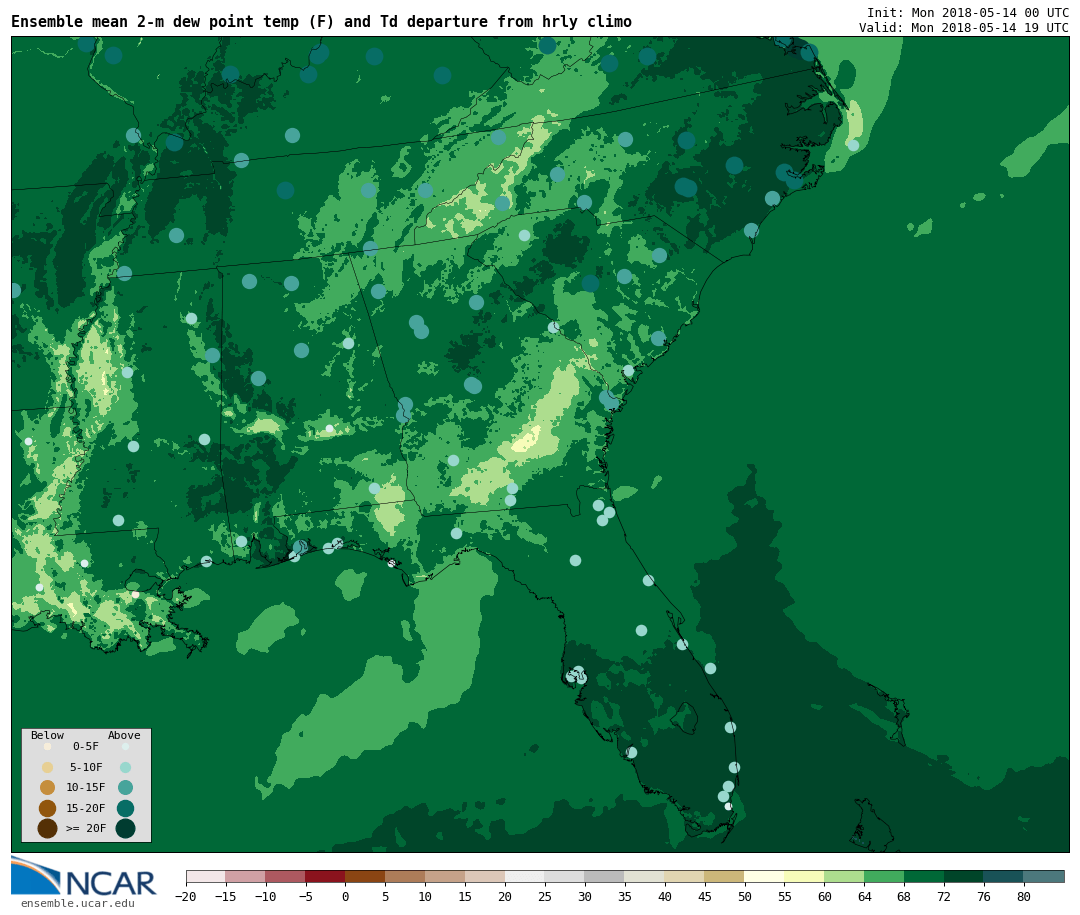Click the NCAR logo
Screen dimensions: 1080x915
[x=84, y=876]
